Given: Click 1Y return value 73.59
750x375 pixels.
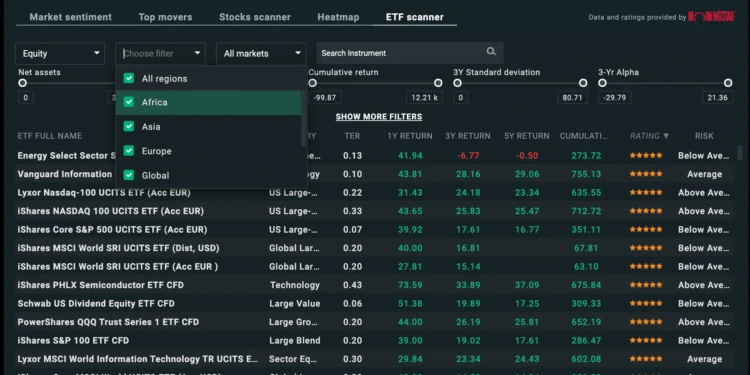Looking at the screenshot, I should (x=410, y=285).
